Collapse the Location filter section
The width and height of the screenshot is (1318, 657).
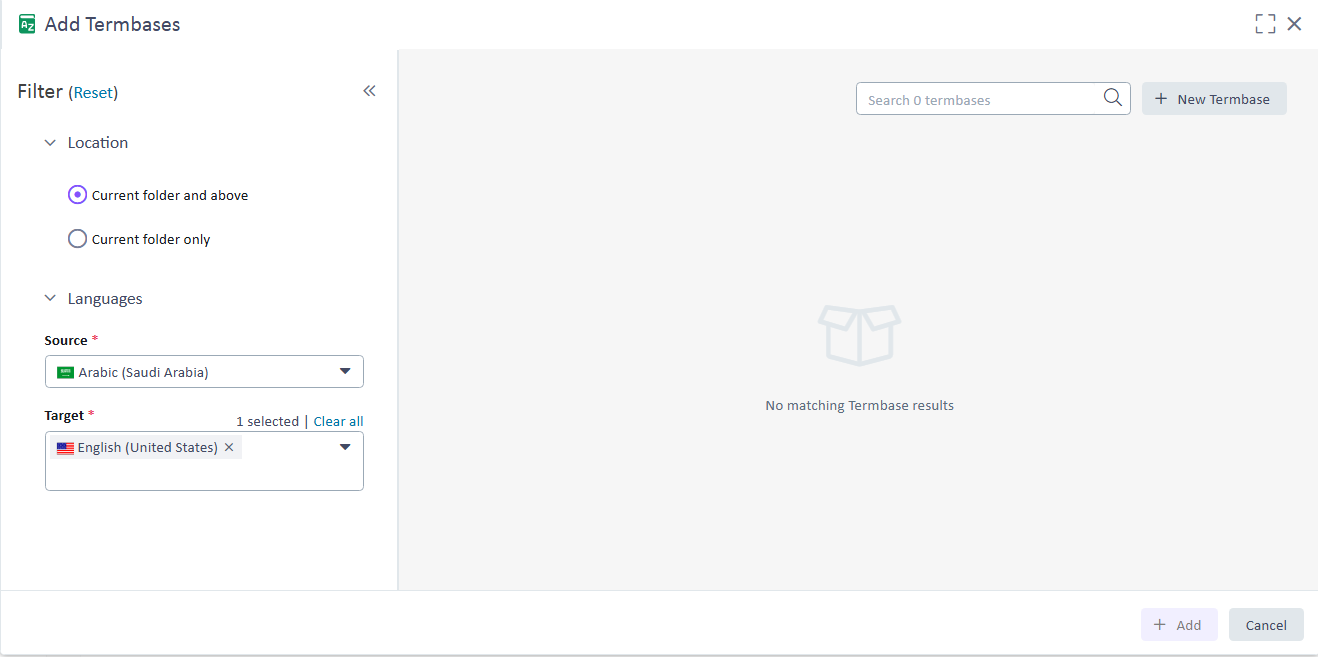[x=50, y=143]
